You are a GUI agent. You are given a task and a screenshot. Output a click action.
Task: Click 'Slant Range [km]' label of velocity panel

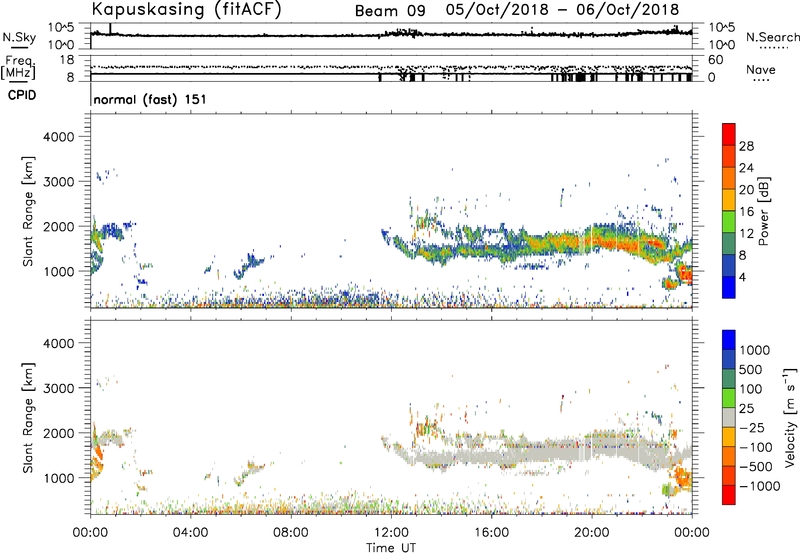click(x=28, y=418)
